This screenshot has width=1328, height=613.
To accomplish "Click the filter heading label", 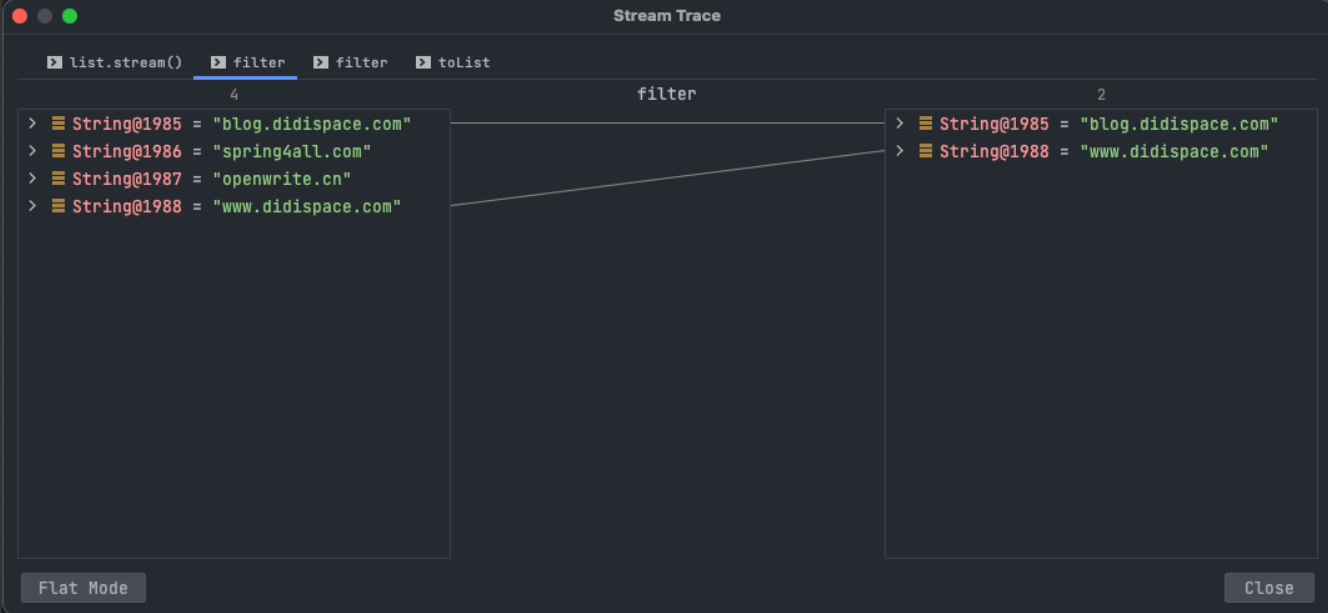I will tap(666, 94).
